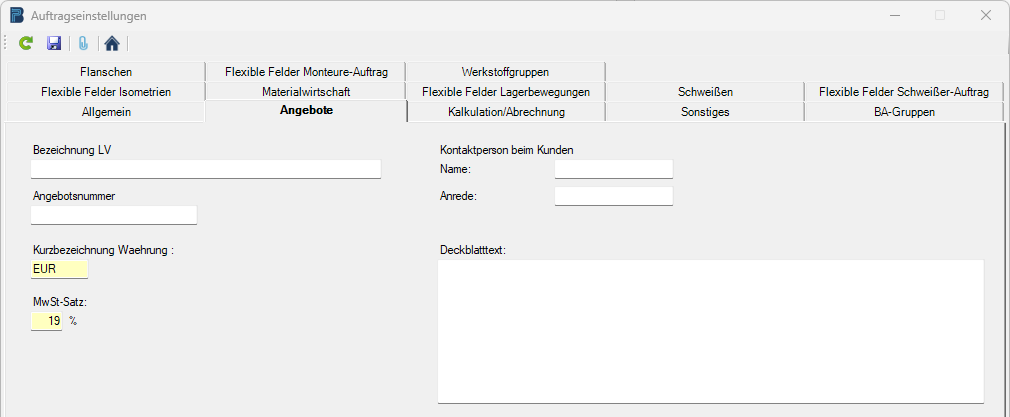Select the MwSt-Satz percentage field
This screenshot has width=1010, height=417.
coord(47,321)
